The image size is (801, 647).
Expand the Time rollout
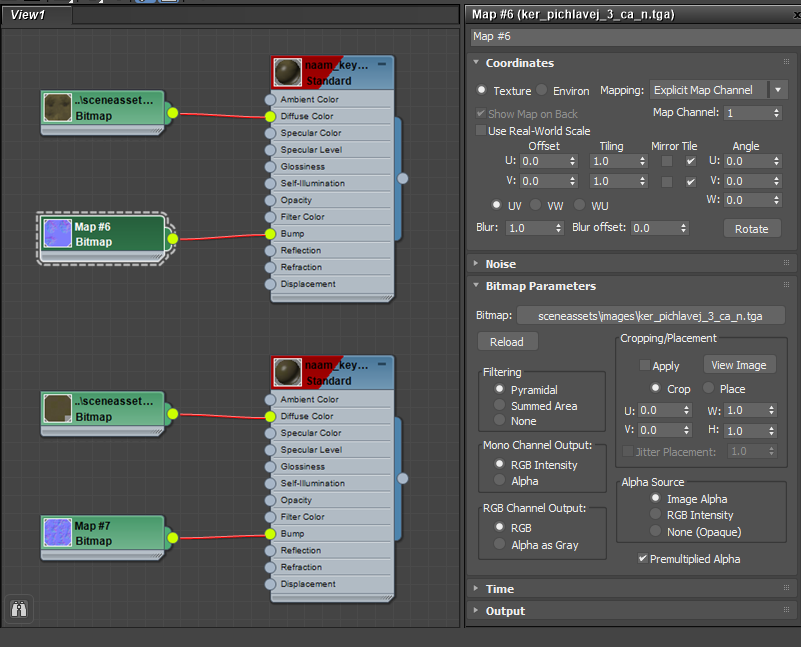click(476, 588)
